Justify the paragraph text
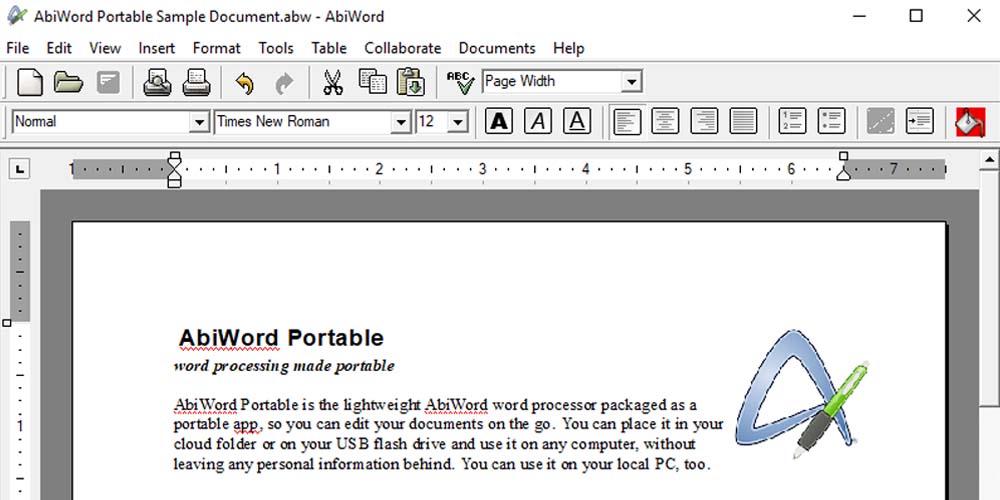The width and height of the screenshot is (1000, 500). 743,121
